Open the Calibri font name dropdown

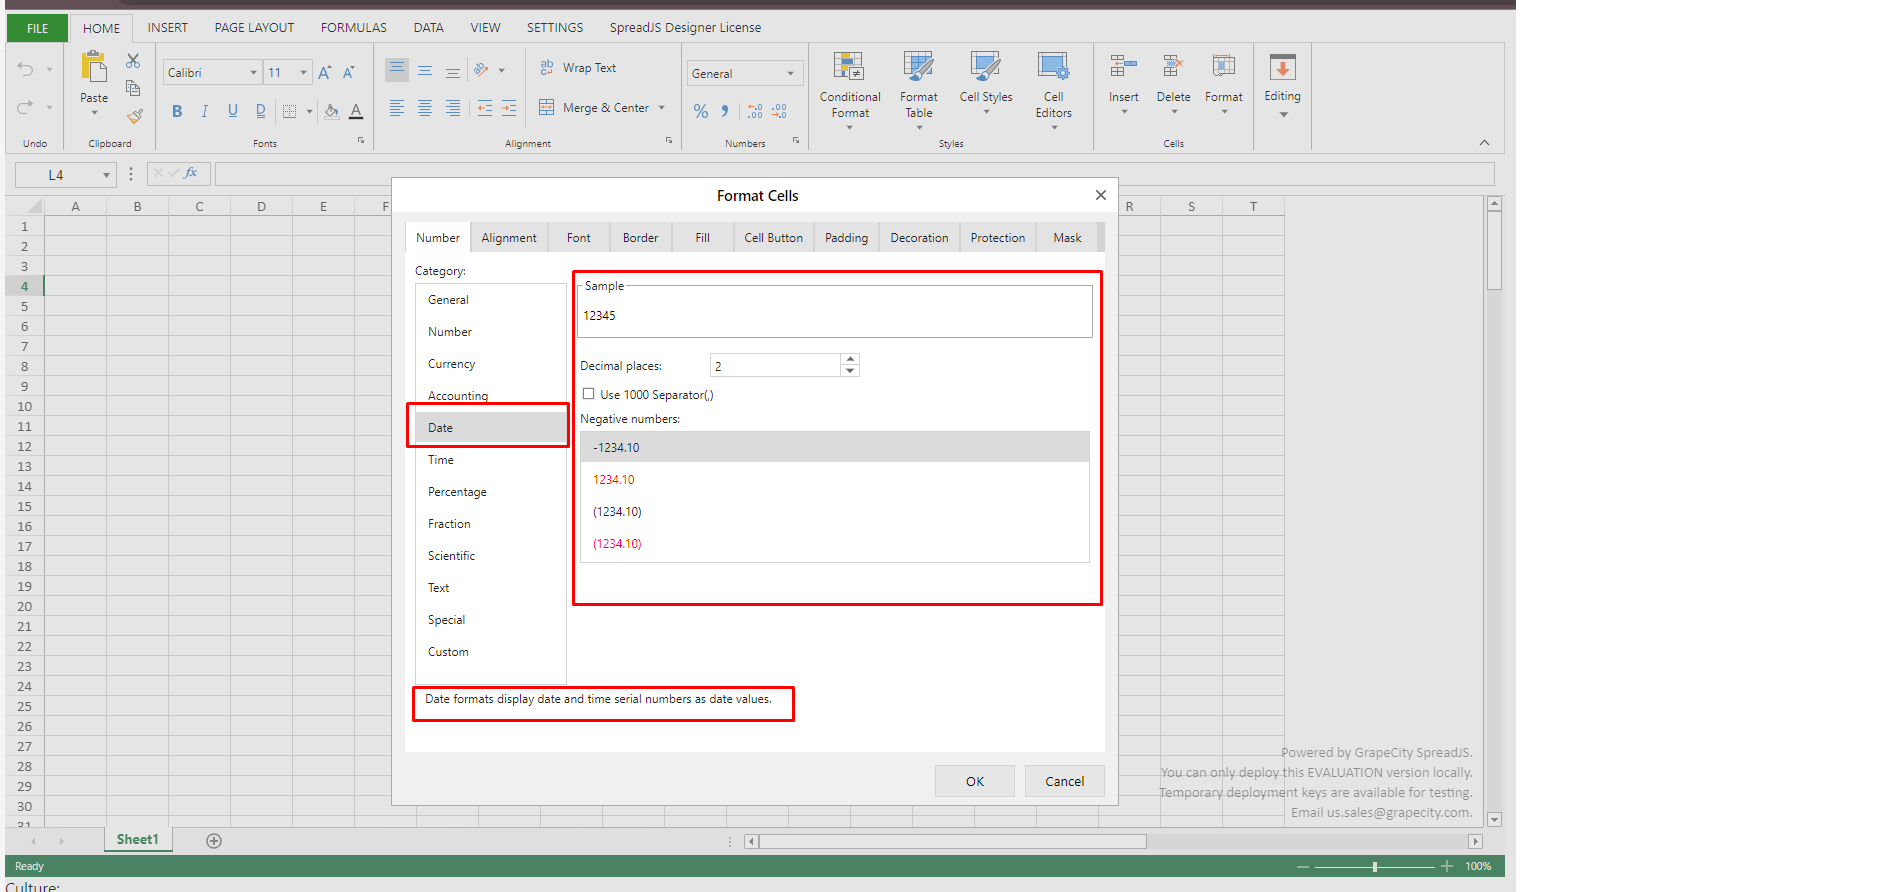[253, 73]
